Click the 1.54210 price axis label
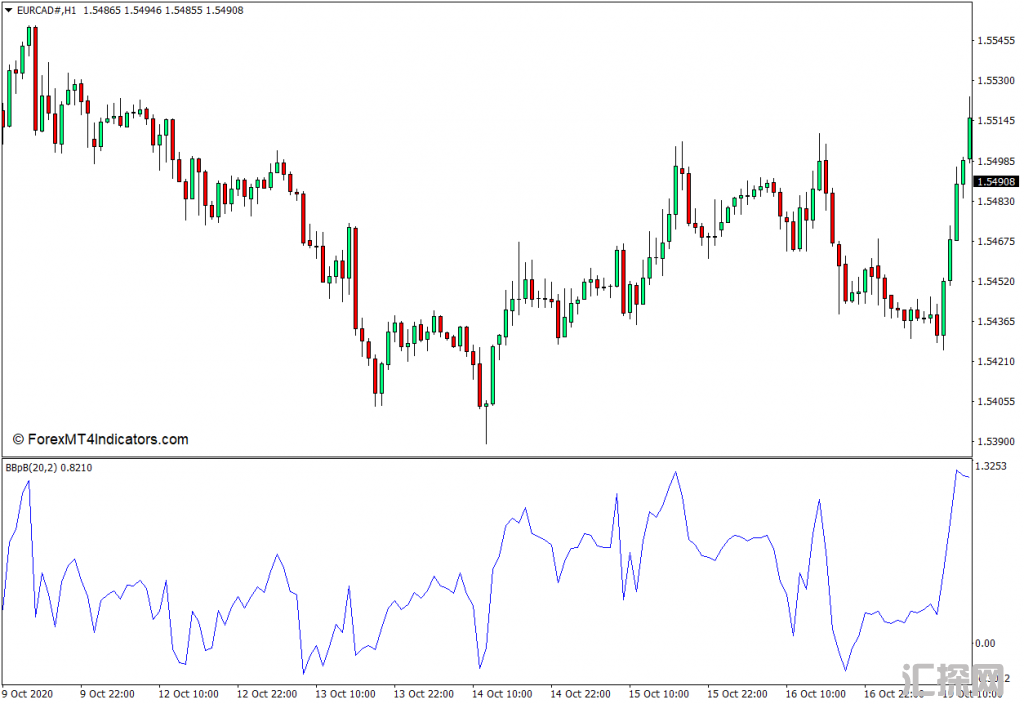Viewport: 1024px width, 704px height. 996,361
